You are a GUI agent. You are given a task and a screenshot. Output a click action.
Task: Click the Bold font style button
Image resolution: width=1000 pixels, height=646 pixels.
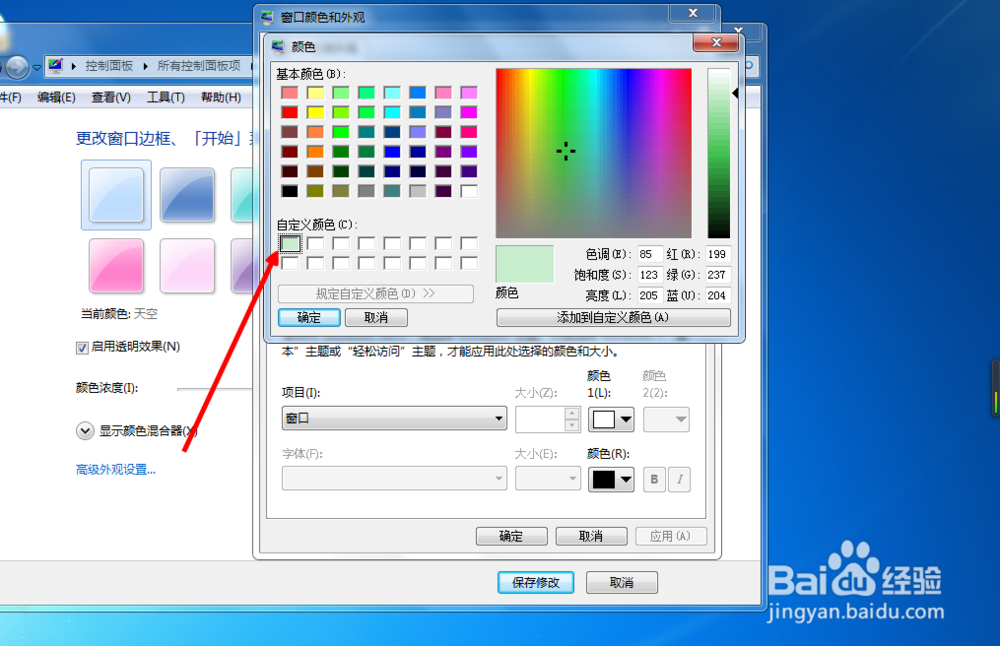point(654,480)
